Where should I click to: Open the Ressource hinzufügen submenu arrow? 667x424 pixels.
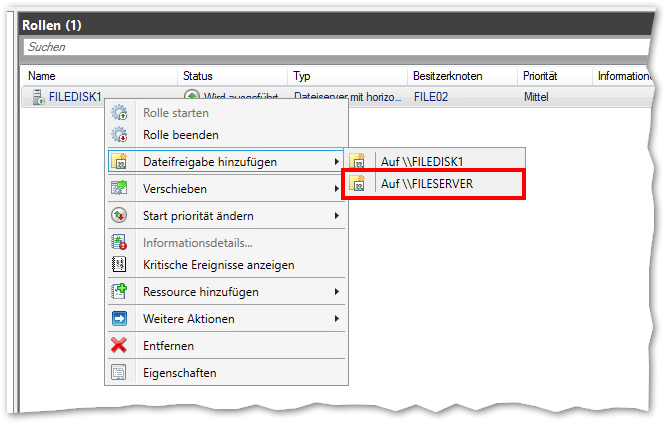pos(336,292)
